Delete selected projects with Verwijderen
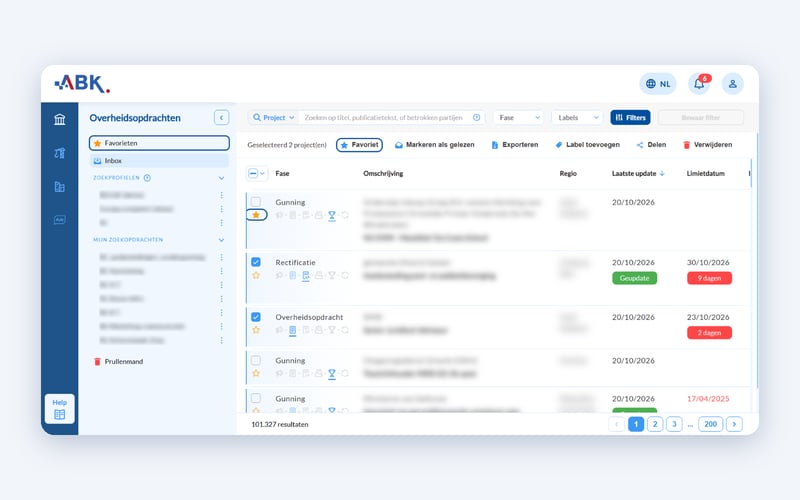 tap(708, 145)
